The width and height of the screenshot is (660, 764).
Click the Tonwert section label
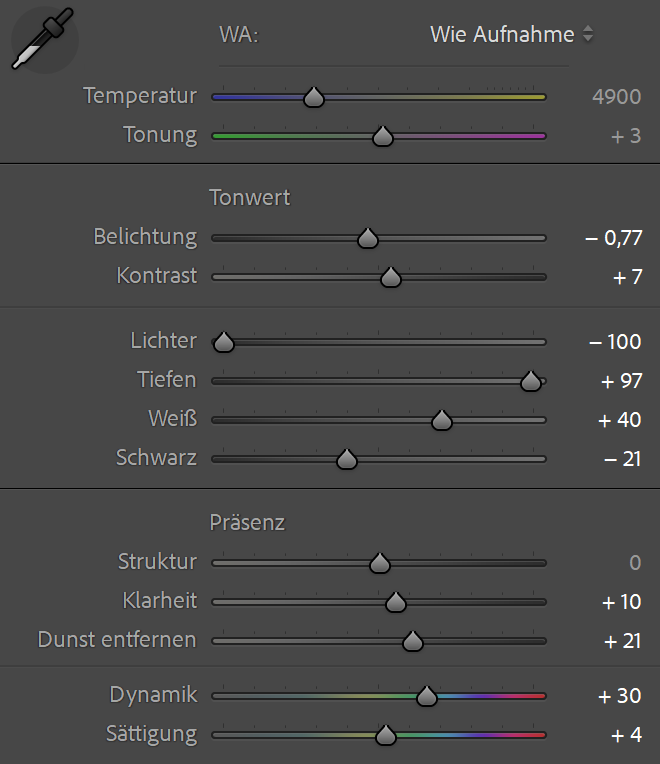tap(250, 197)
